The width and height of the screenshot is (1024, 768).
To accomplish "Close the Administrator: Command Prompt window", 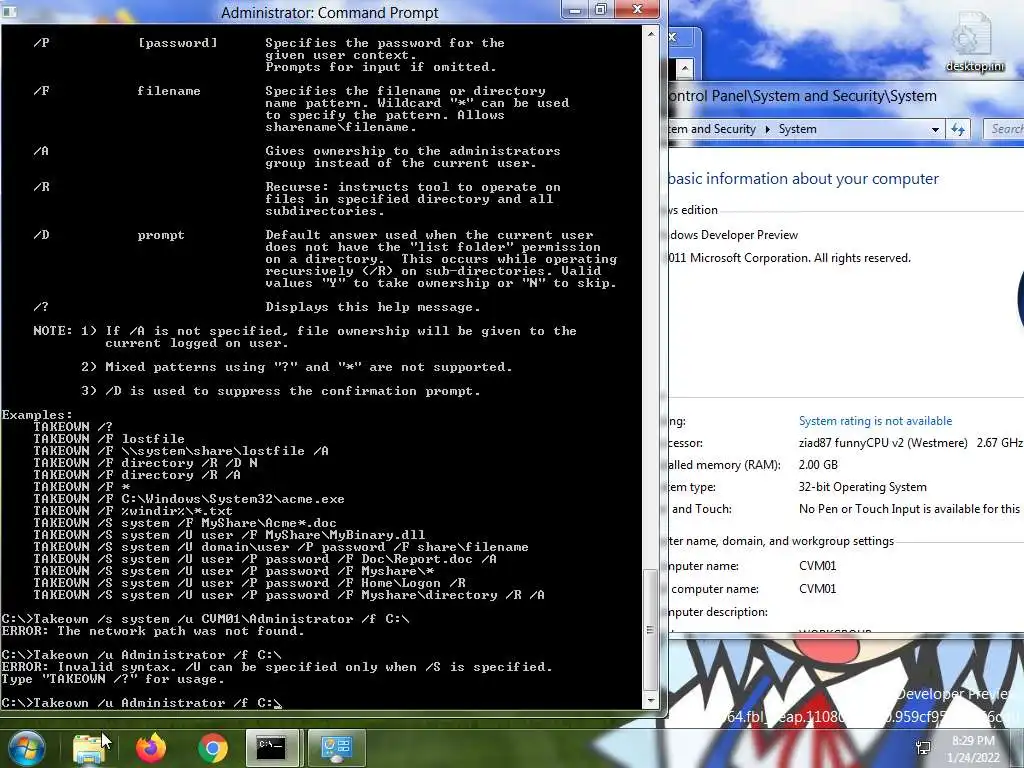I will point(637,10).
